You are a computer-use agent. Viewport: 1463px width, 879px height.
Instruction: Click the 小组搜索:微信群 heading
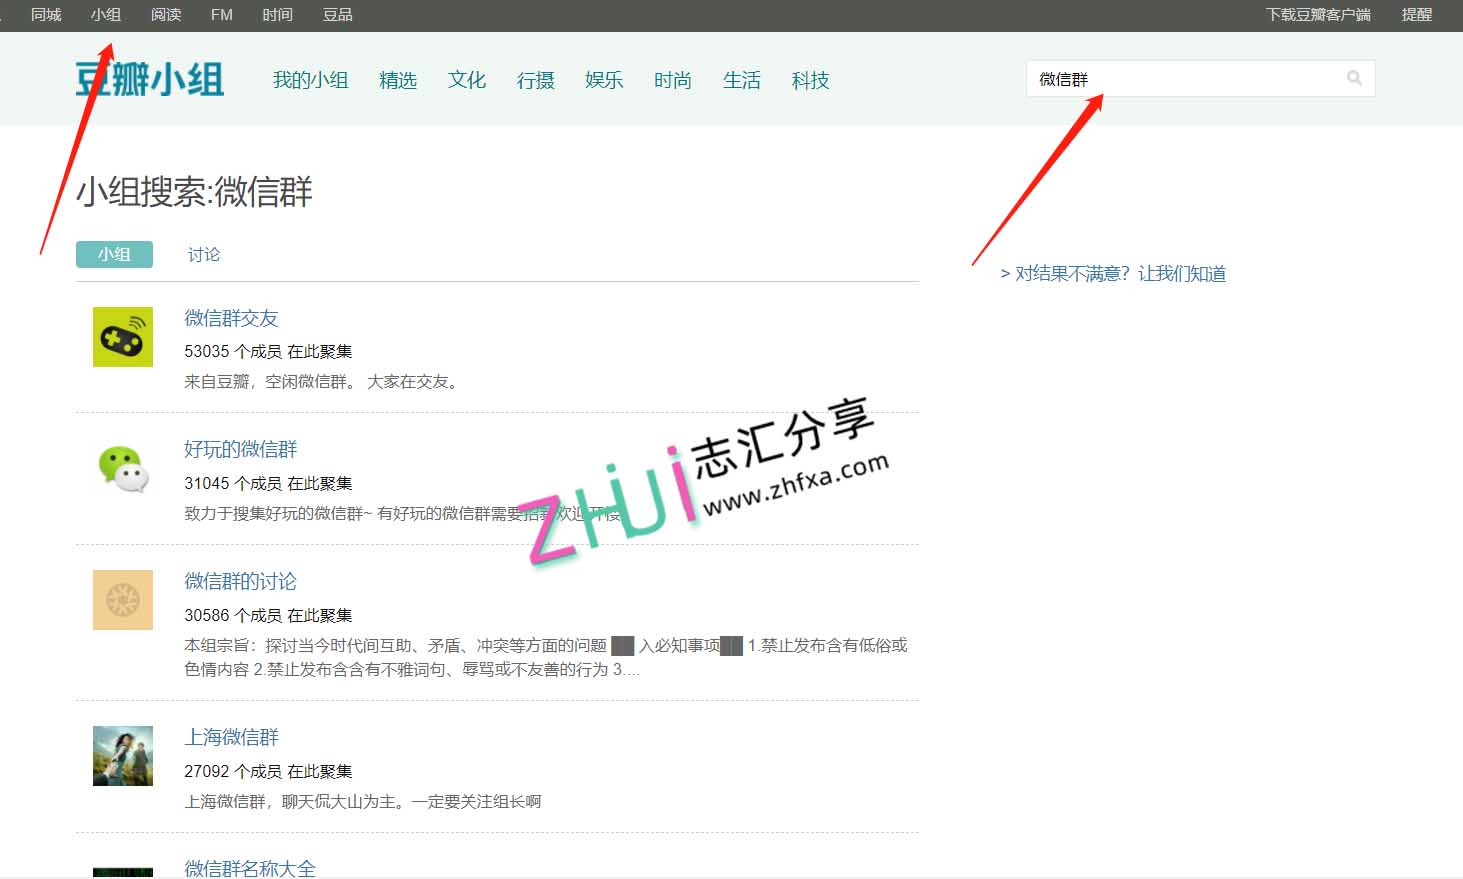tap(195, 191)
